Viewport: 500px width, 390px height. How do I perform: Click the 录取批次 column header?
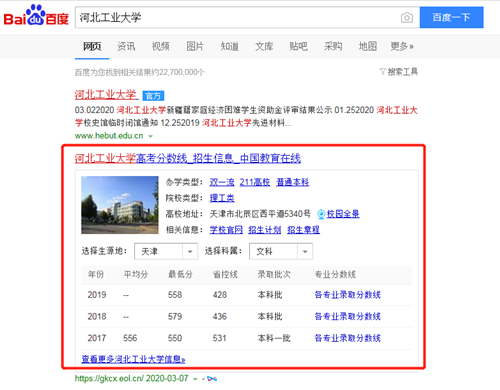(274, 275)
